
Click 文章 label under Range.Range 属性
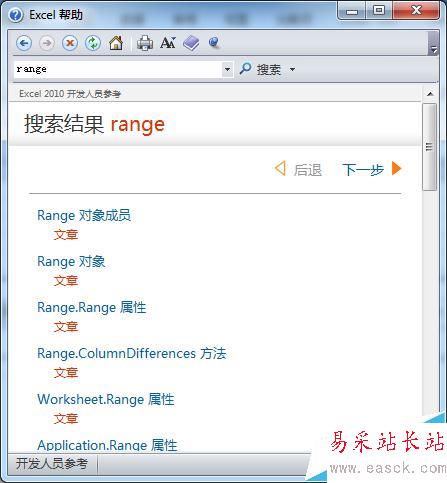click(x=66, y=327)
